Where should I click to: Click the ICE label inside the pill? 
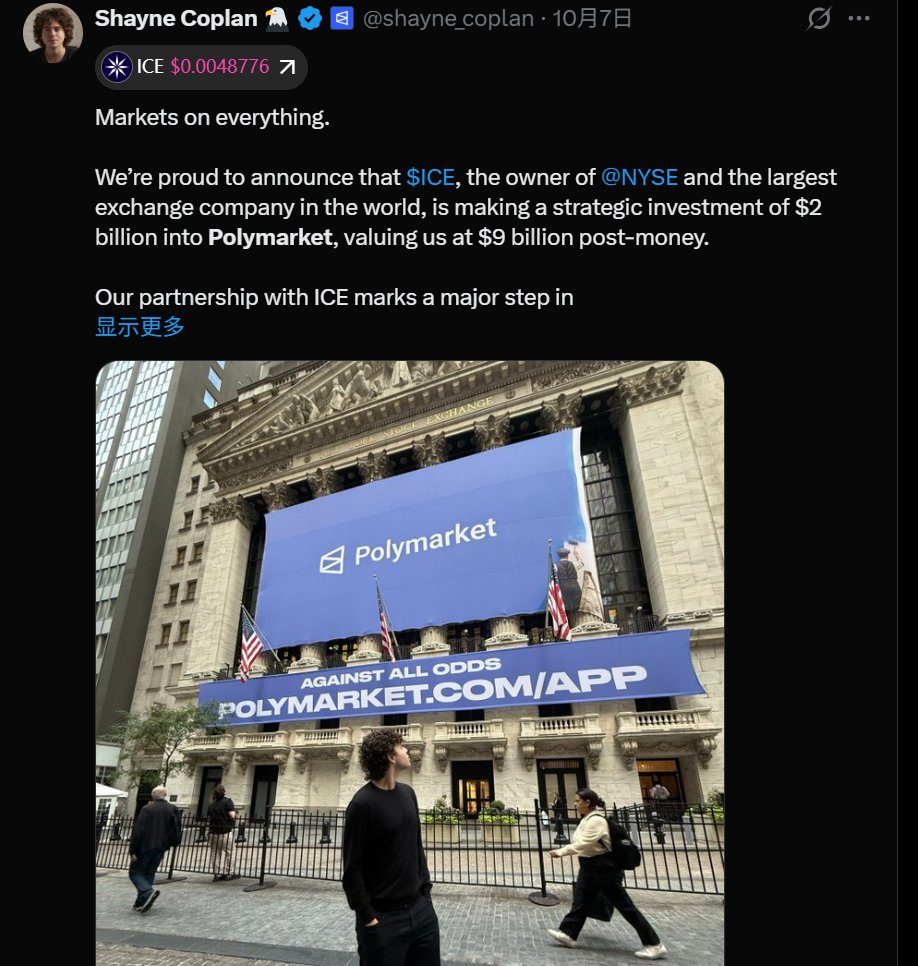pyautogui.click(x=150, y=67)
